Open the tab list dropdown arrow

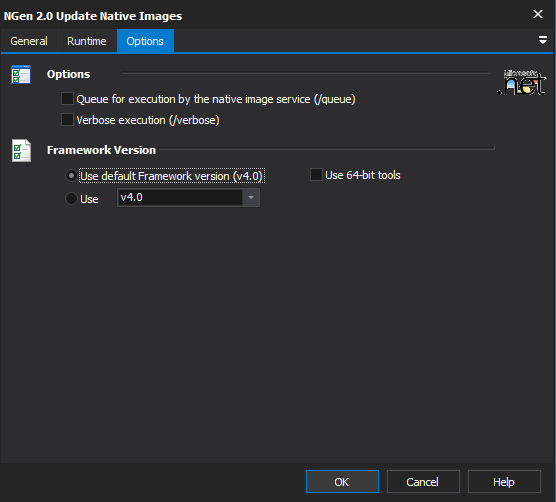[543, 40]
